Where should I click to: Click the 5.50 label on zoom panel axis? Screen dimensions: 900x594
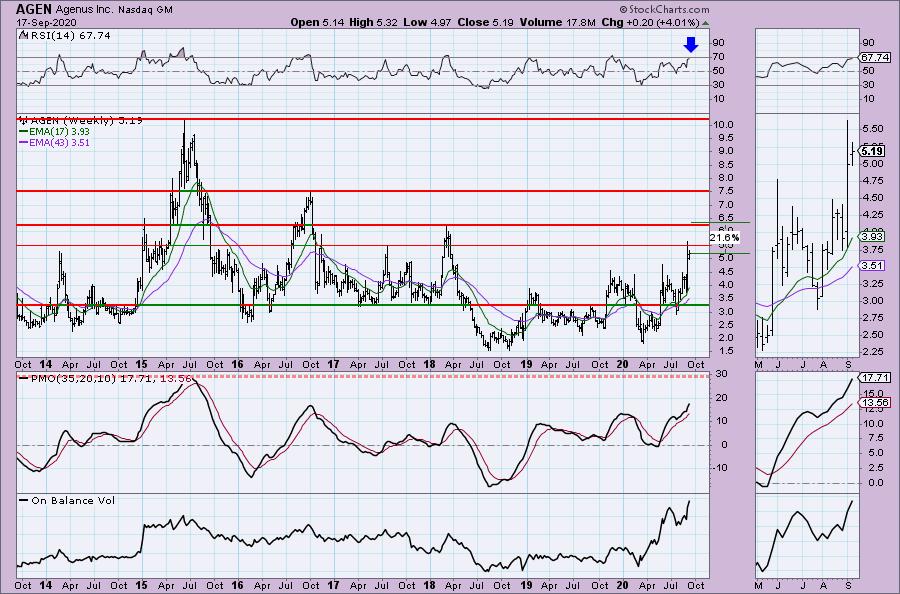point(873,129)
